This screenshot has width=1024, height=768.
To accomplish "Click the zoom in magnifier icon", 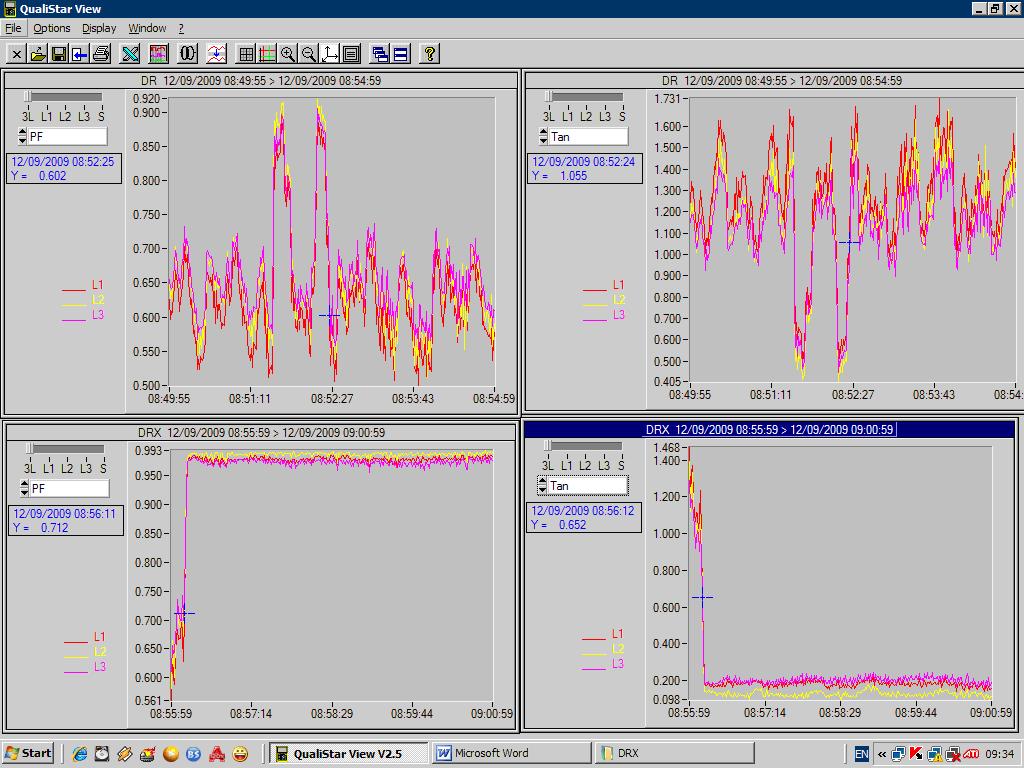I will pyautogui.click(x=288, y=54).
